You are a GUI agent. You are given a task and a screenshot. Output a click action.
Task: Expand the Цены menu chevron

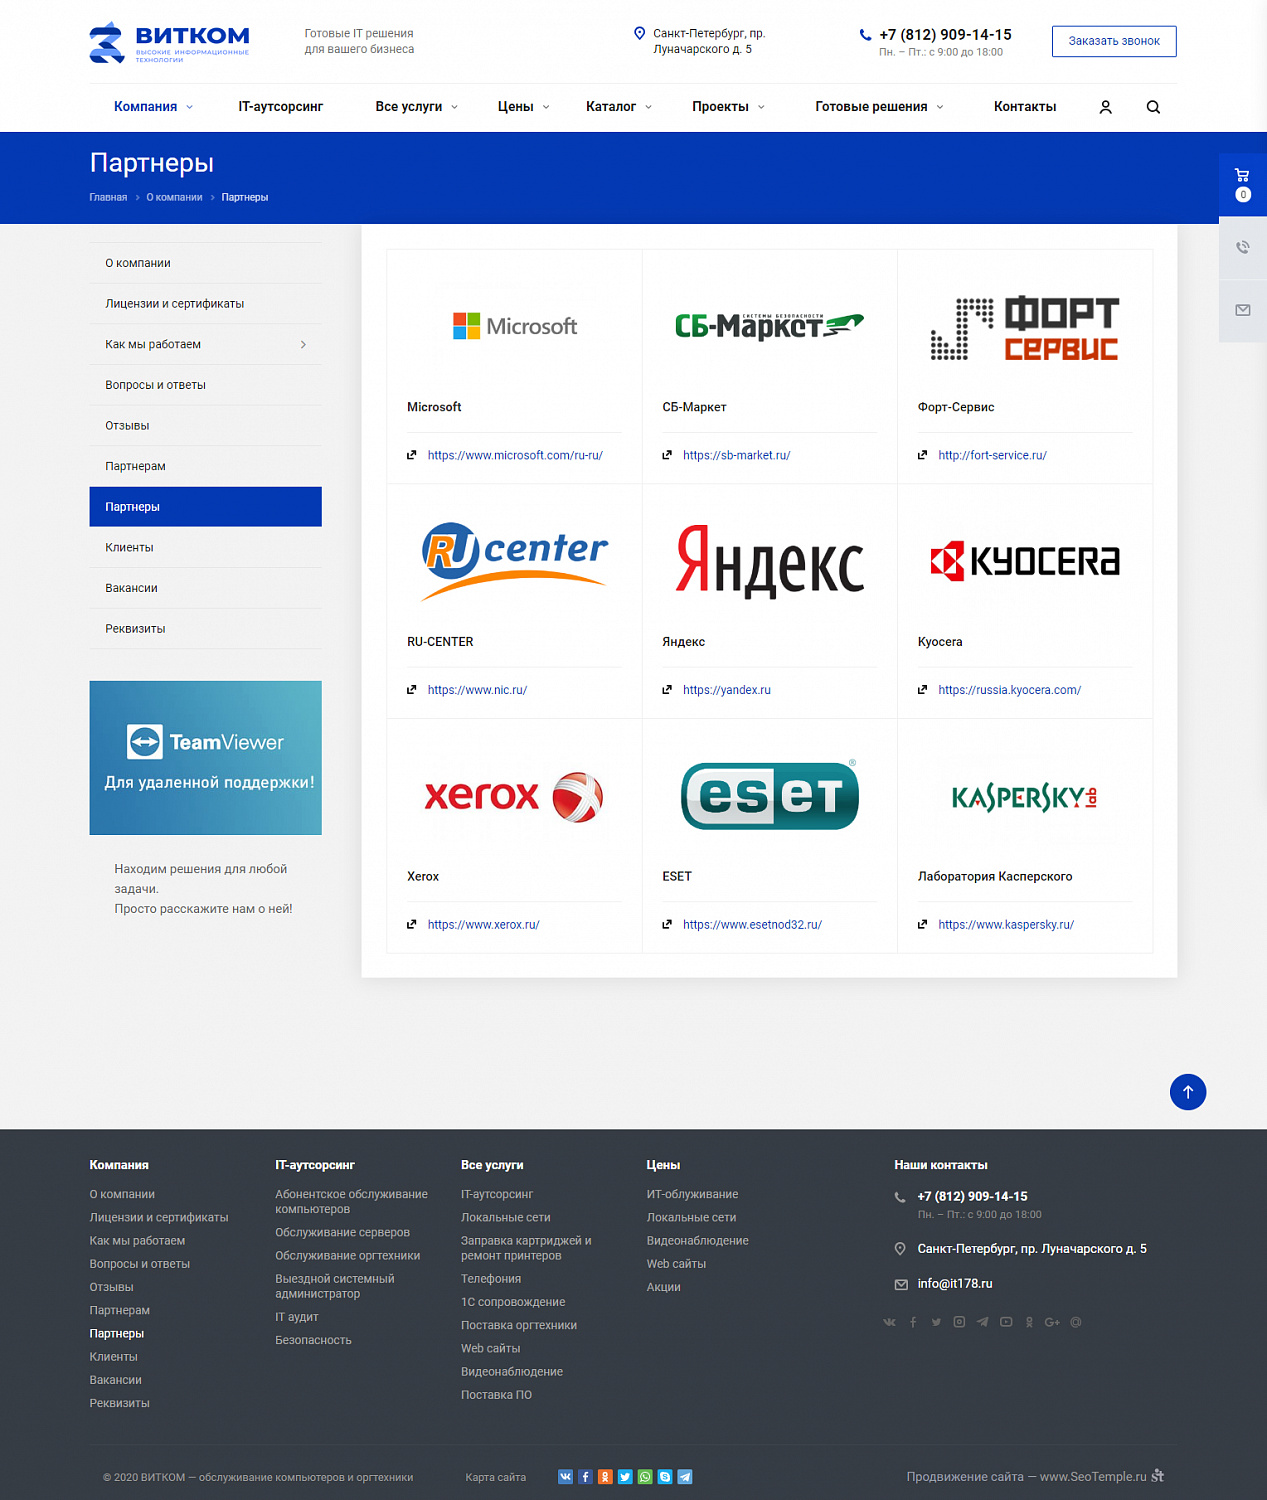coord(546,107)
